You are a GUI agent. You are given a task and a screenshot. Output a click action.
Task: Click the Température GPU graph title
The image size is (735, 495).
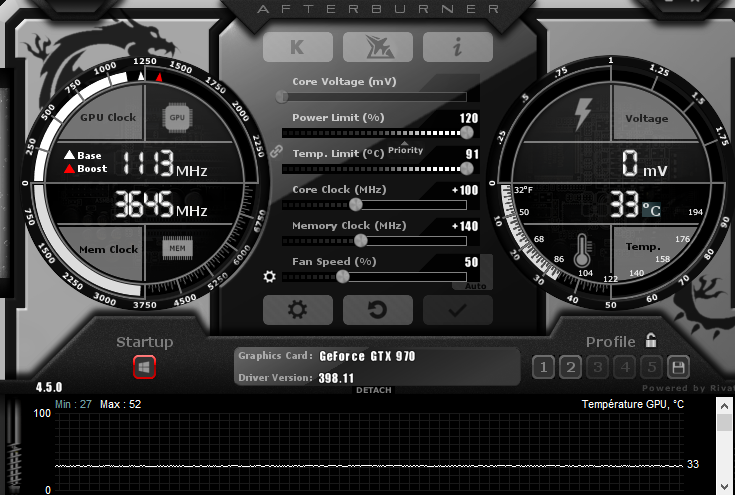[632, 404]
